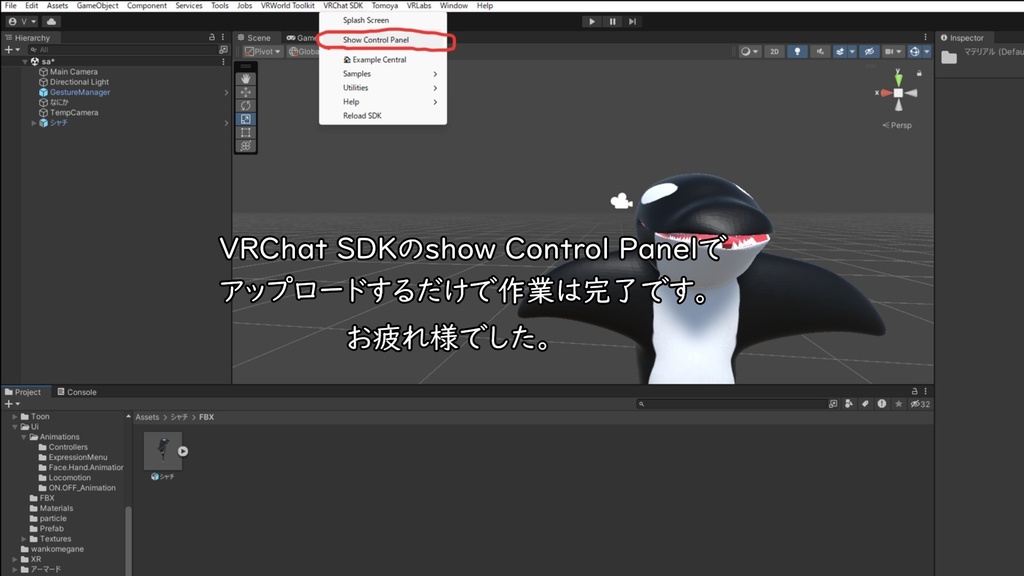Viewport: 1024px width, 576px height.
Task: Open the シャチ FBX thumbnail in Project panel
Action: pyautogui.click(x=161, y=449)
